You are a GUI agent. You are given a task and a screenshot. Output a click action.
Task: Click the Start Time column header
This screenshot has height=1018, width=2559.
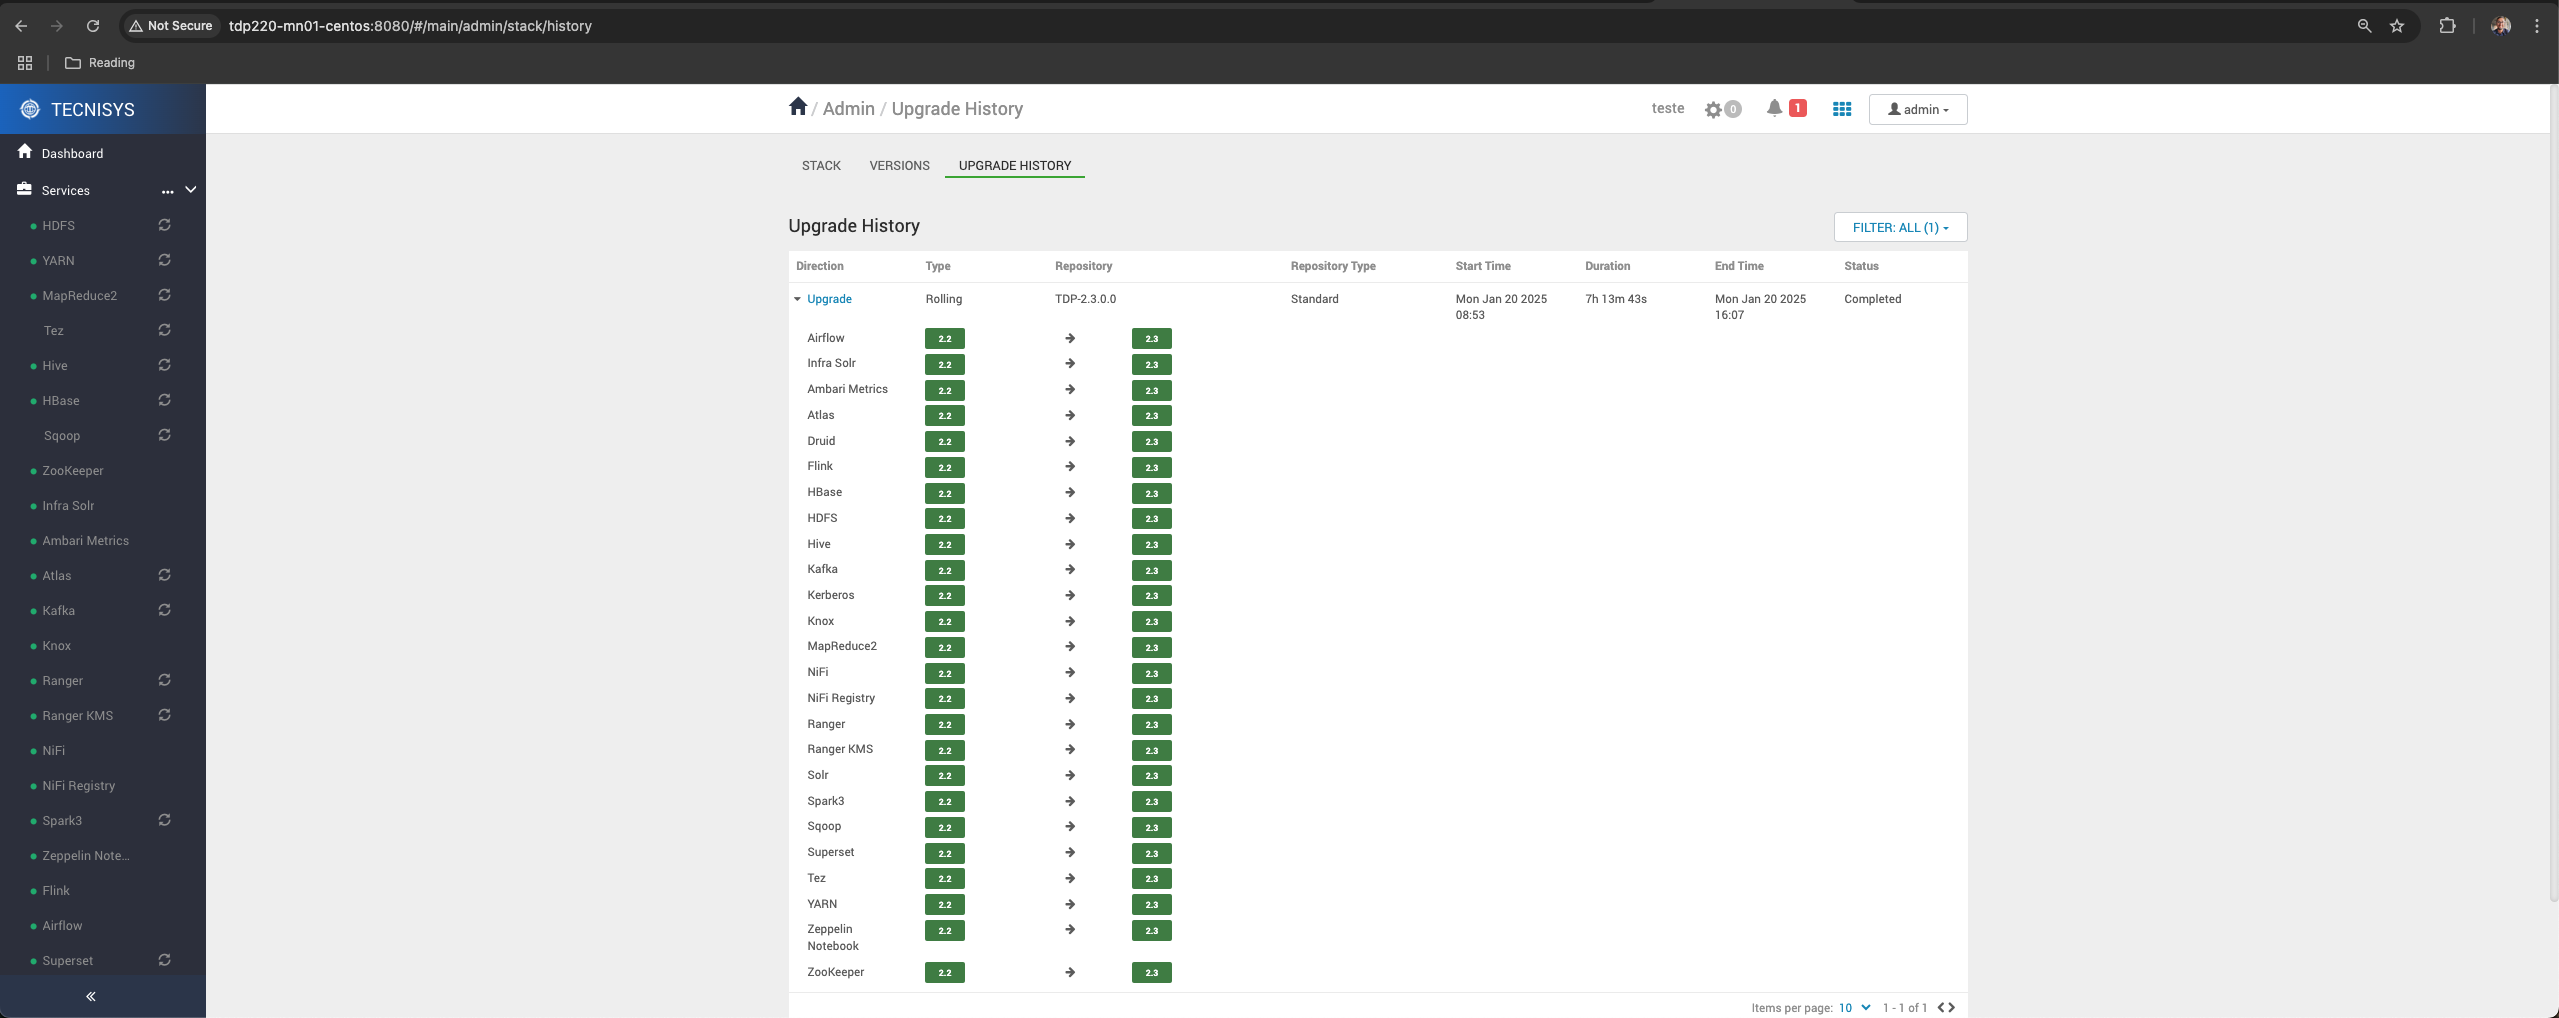tap(1483, 266)
